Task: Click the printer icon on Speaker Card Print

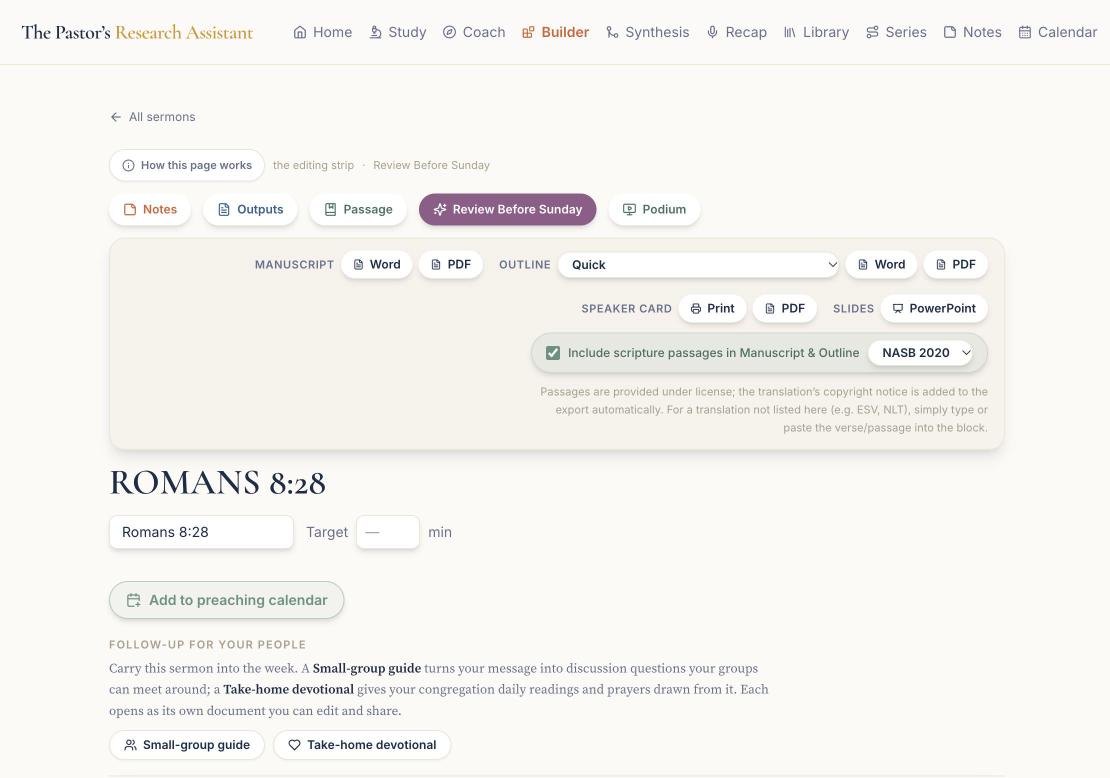Action: pos(696,309)
